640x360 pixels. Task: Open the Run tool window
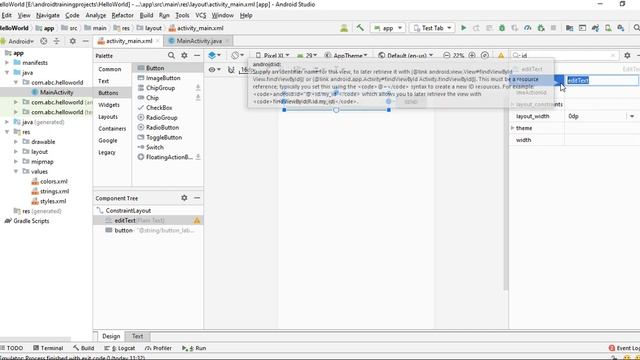(x=194, y=348)
